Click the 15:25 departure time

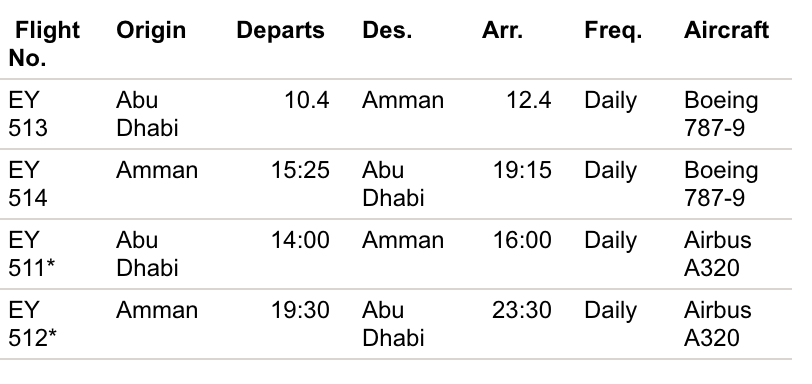pyautogui.click(x=300, y=170)
